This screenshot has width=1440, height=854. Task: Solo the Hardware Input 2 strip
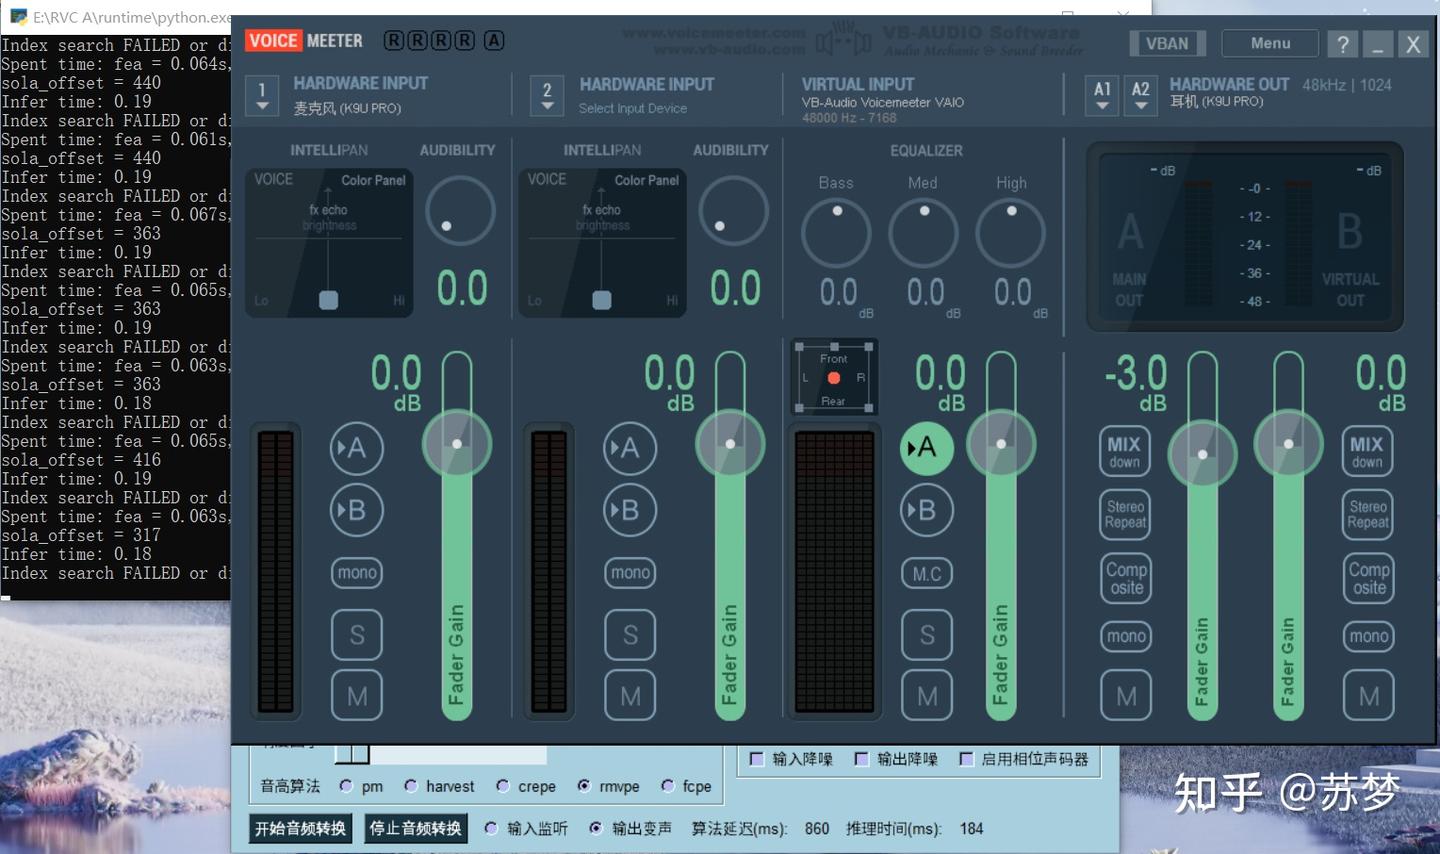pos(630,635)
